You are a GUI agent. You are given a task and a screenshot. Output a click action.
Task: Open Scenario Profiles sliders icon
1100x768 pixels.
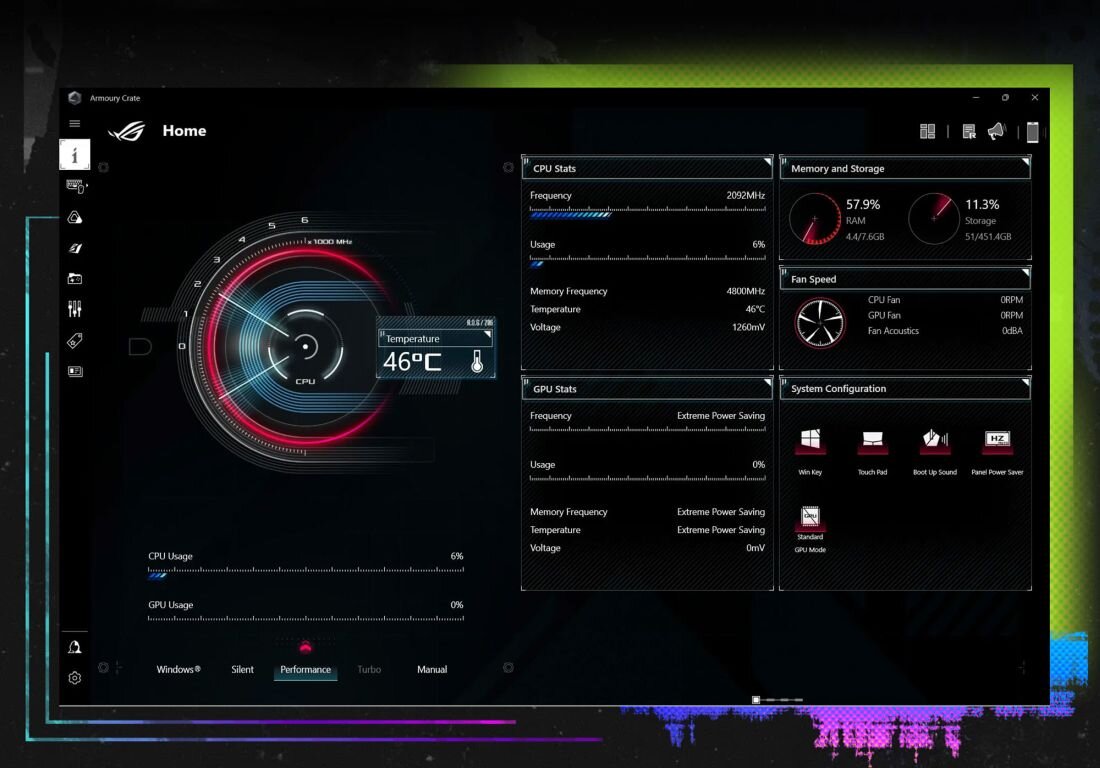tap(75, 310)
